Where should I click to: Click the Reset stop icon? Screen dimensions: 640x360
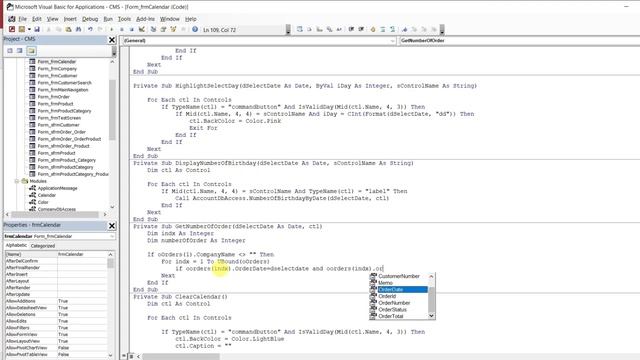coord(131,29)
